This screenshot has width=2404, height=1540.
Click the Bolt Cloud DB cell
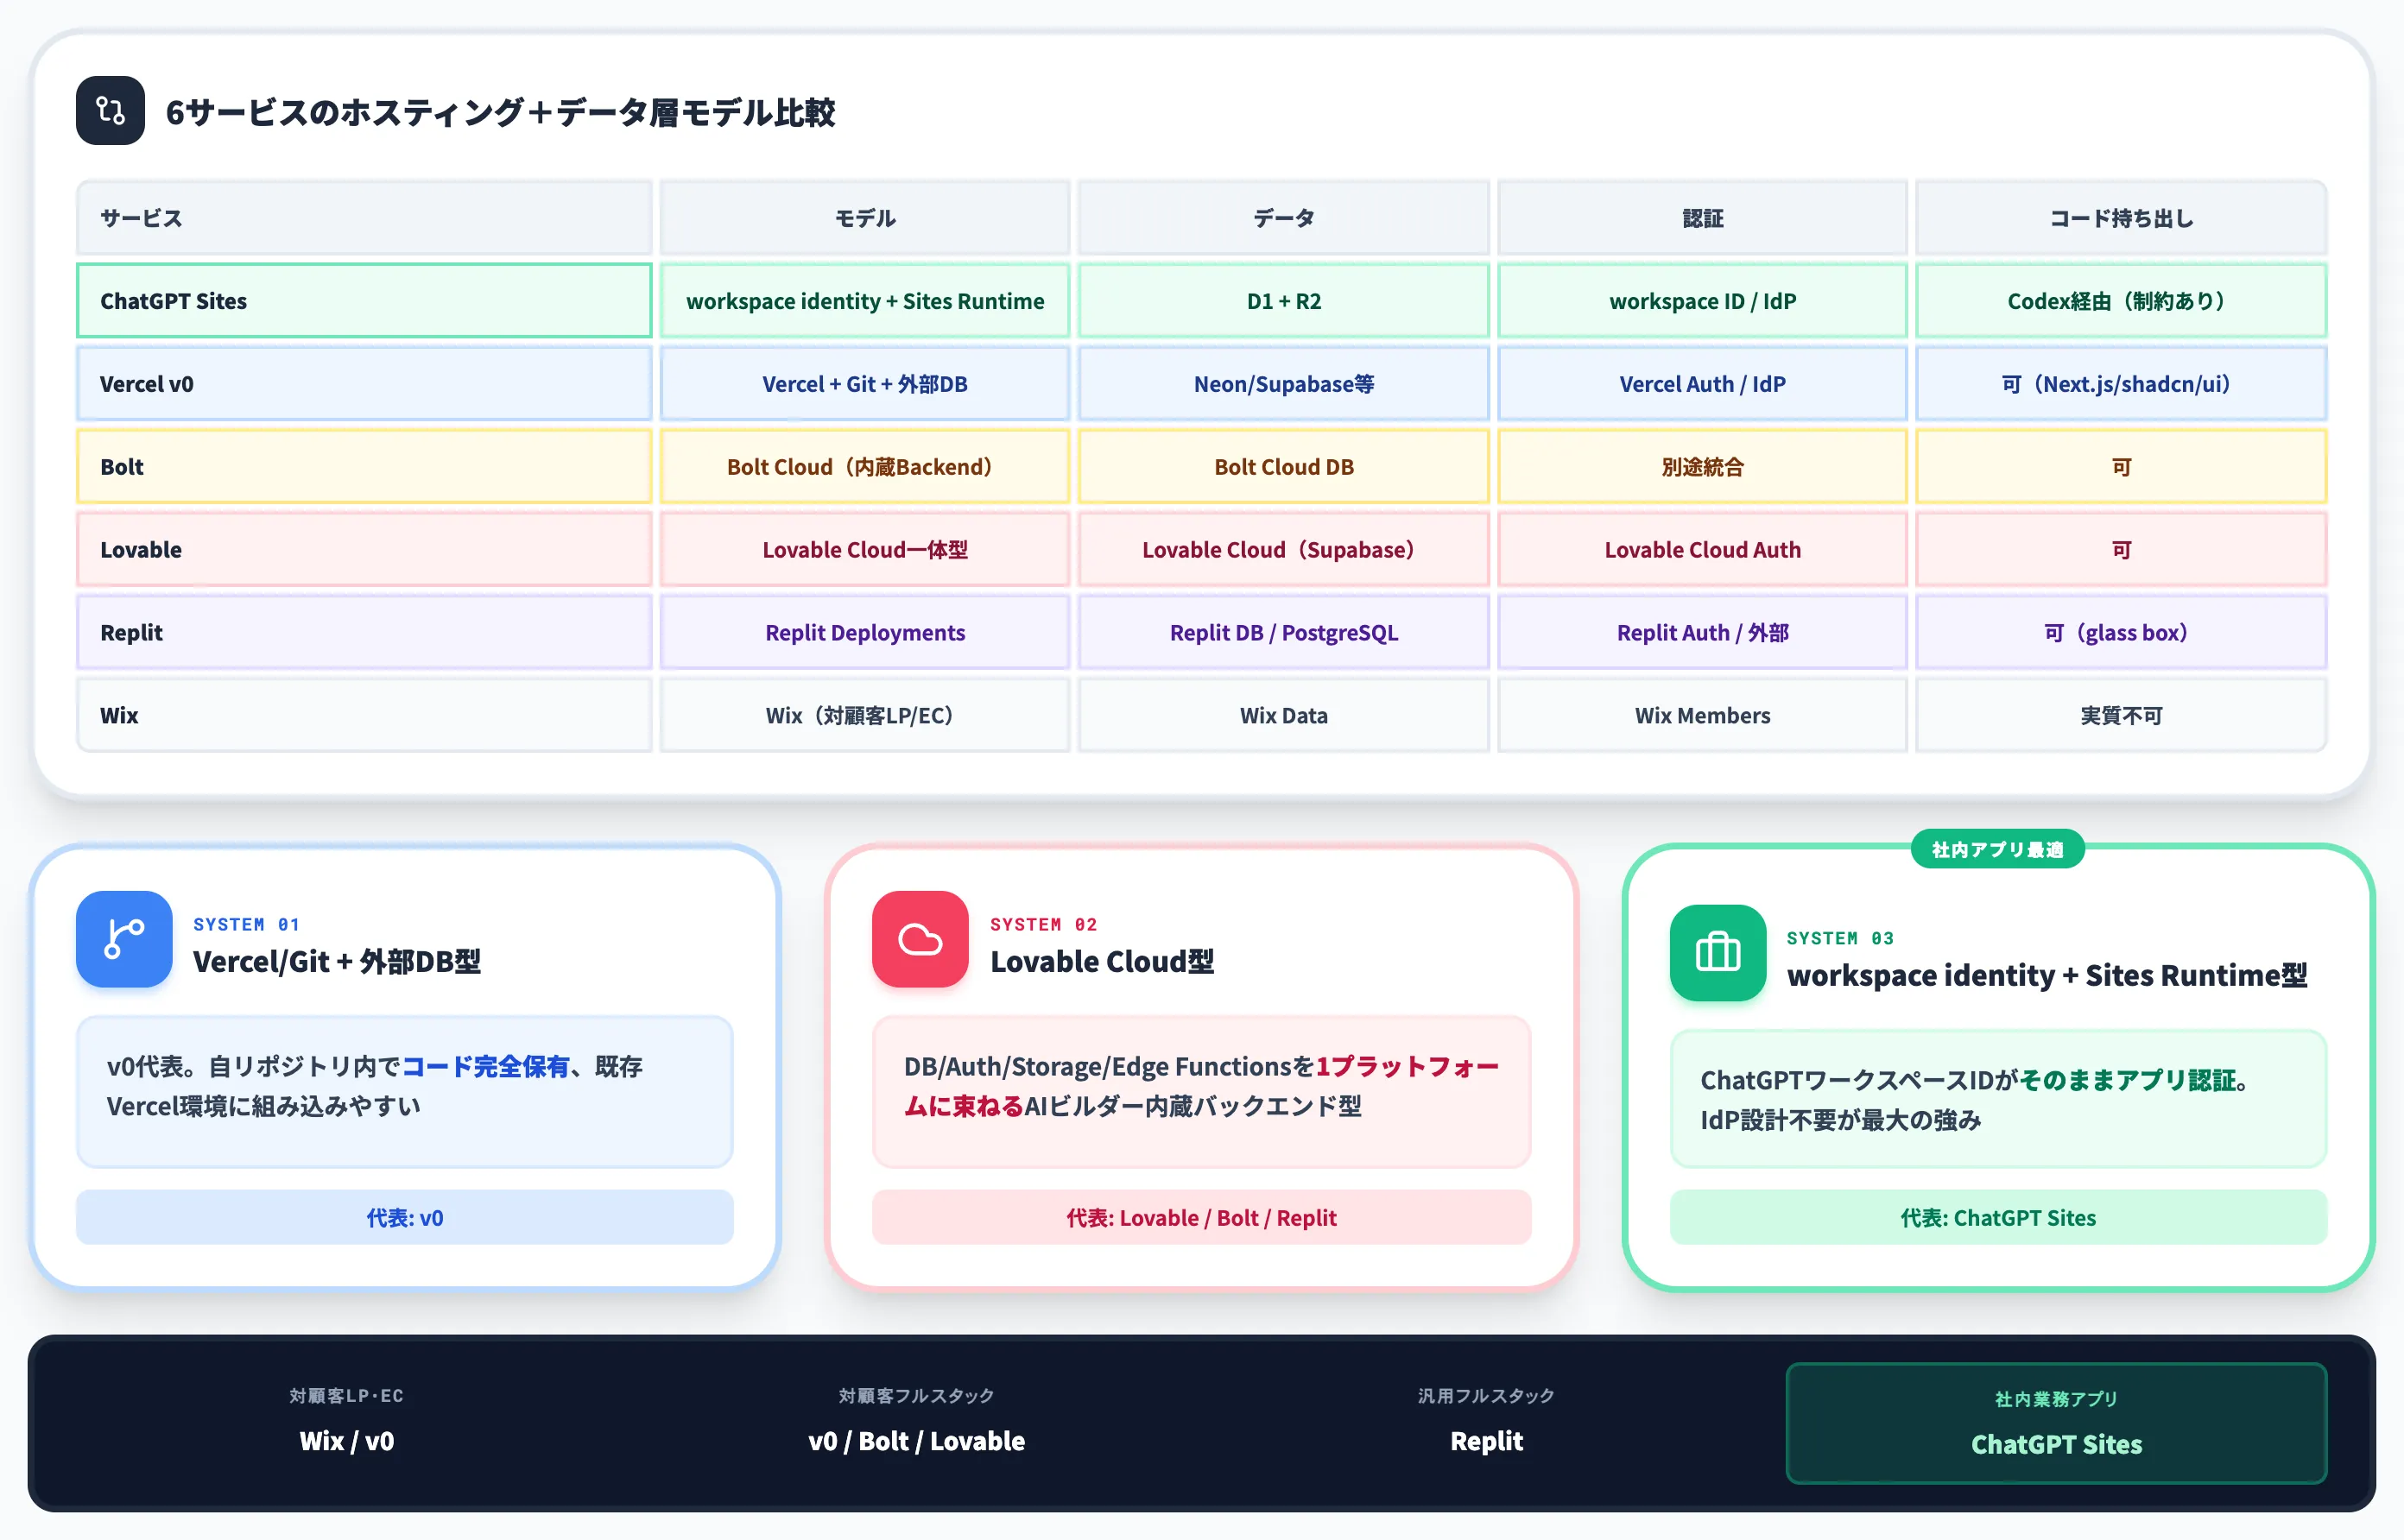pos(1284,467)
